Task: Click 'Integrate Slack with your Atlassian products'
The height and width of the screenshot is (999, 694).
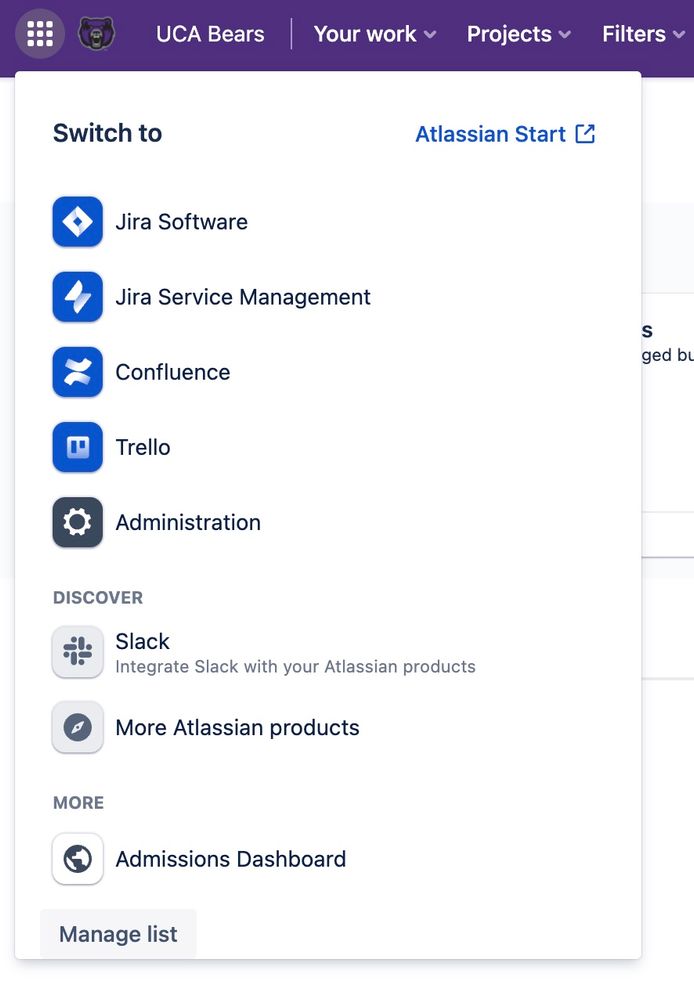Action: tap(295, 666)
